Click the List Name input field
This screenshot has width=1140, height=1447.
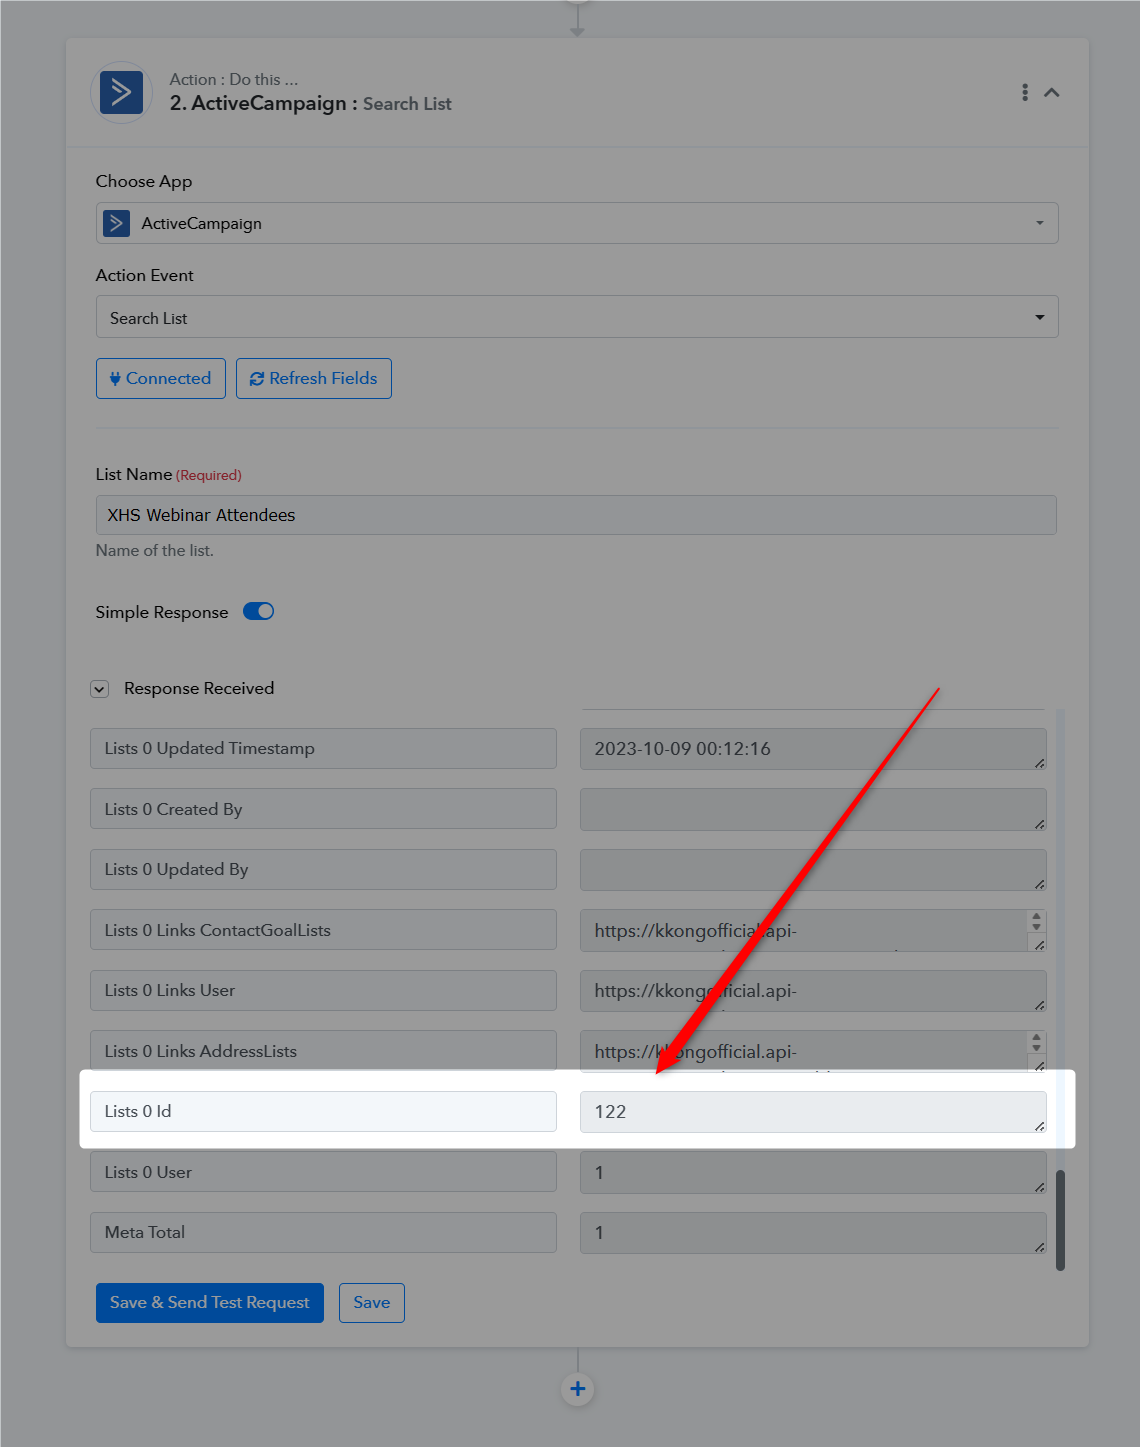click(576, 515)
